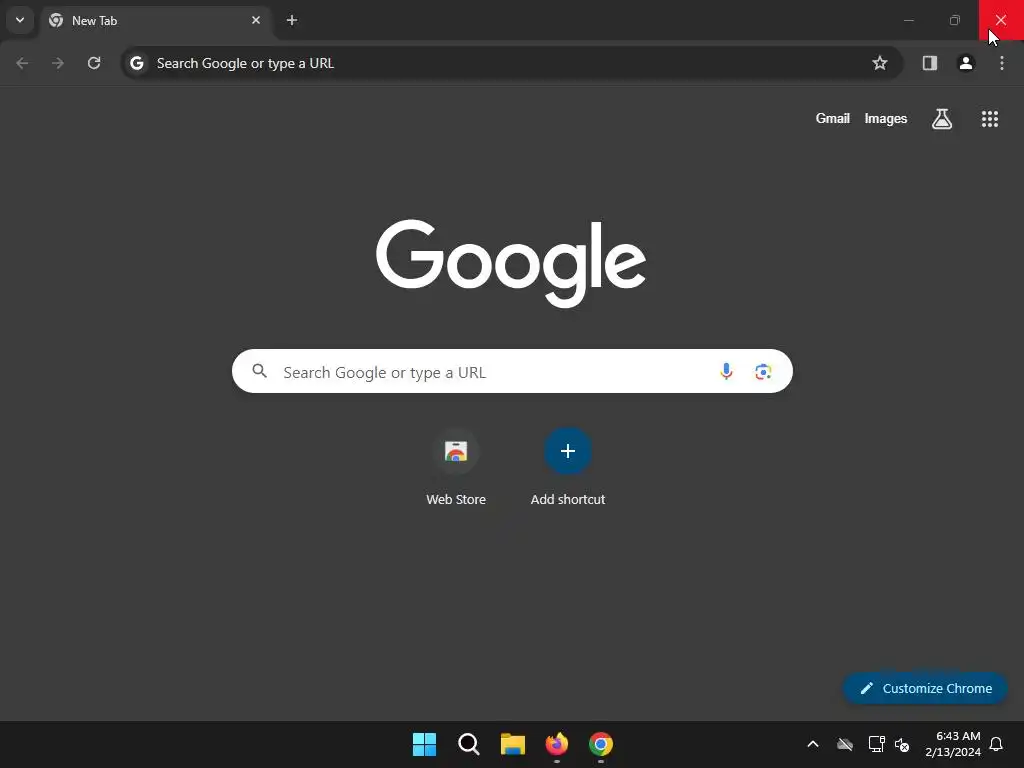Open Windows taskbar search
Viewport: 1024px width, 768px height.
468,744
